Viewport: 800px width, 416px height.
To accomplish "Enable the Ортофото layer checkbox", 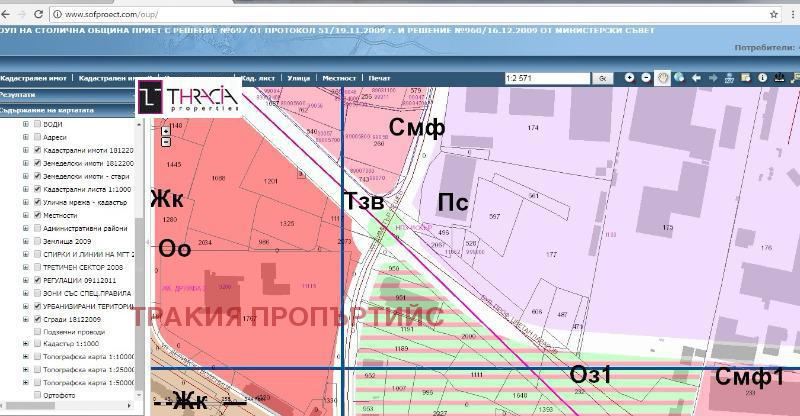I will pyautogui.click(x=37, y=395).
